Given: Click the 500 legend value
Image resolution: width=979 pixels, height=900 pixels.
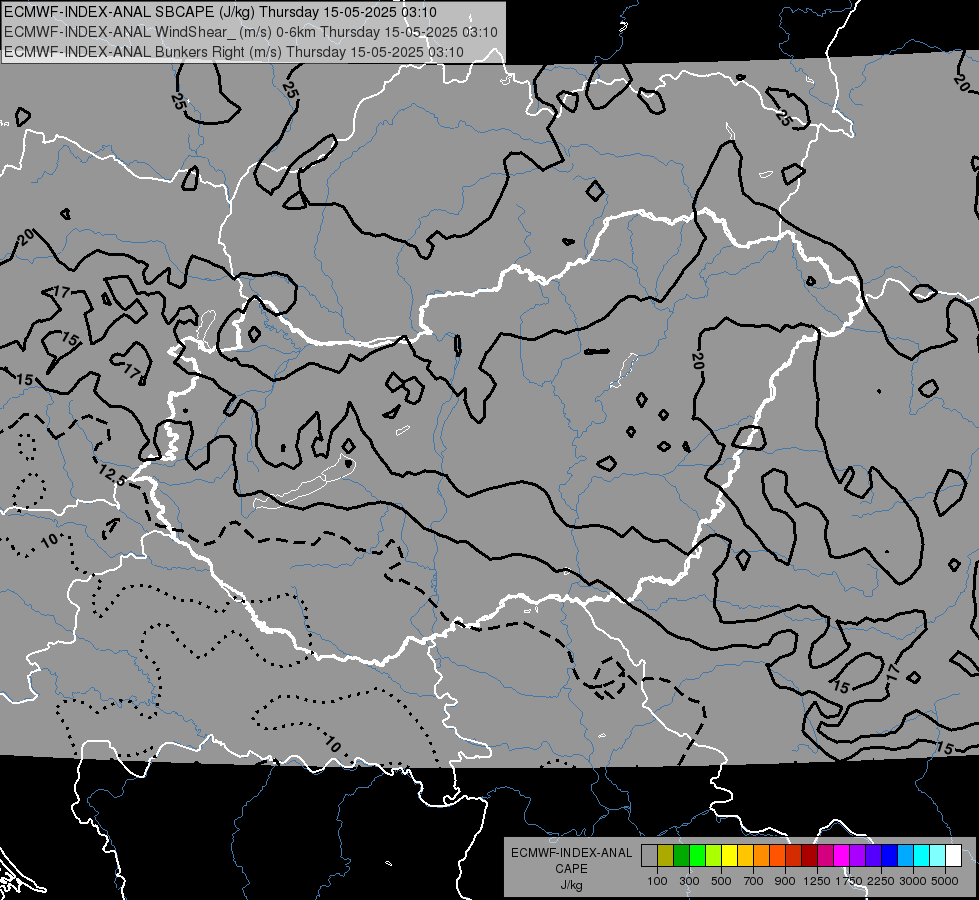Looking at the screenshot, I should coord(721,881).
